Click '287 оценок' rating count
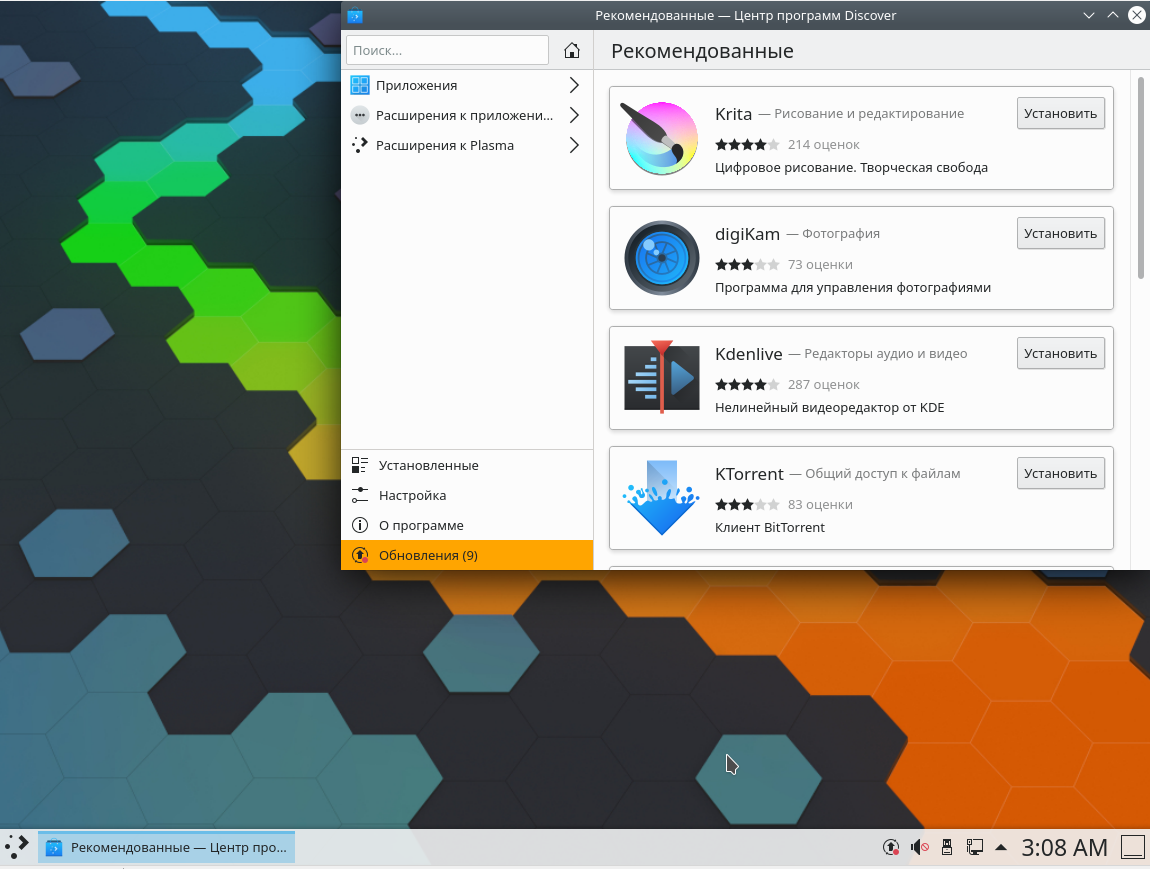 824,384
